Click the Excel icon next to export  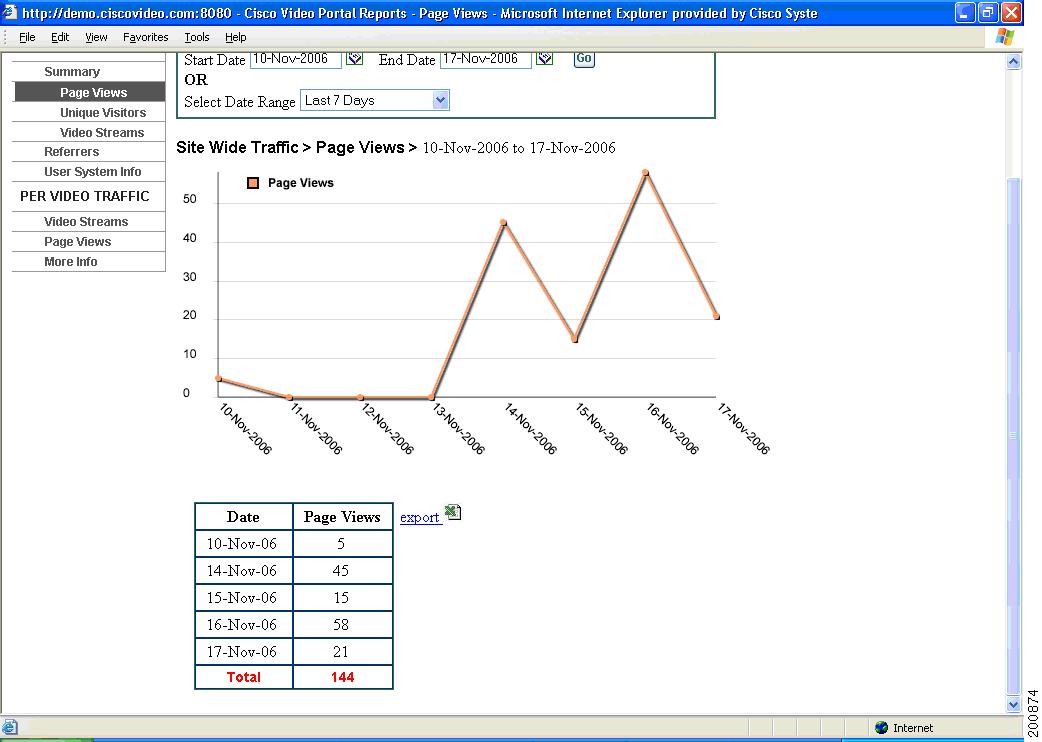tap(452, 512)
